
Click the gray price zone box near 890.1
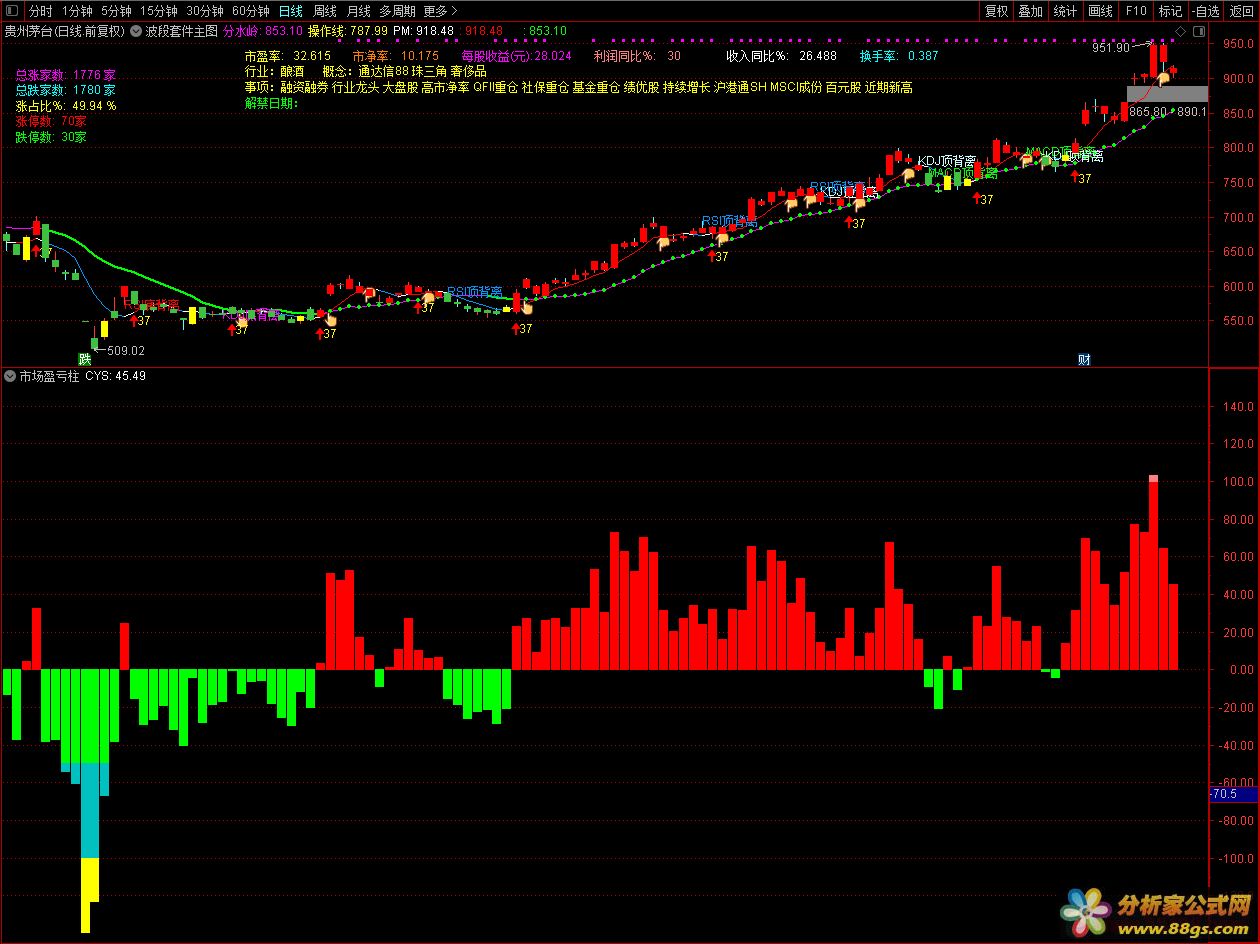point(1167,93)
